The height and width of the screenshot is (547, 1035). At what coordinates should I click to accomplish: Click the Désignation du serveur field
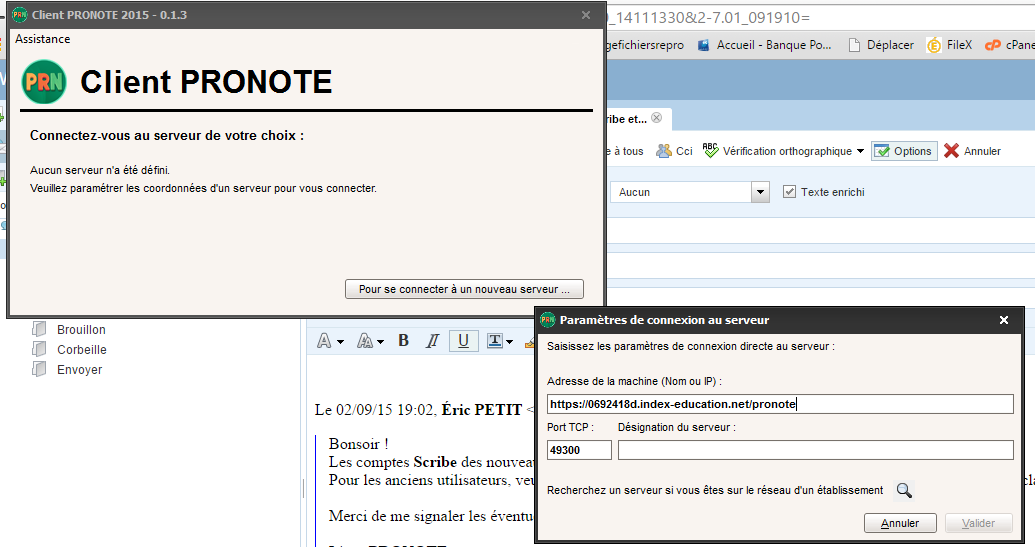[x=815, y=450]
